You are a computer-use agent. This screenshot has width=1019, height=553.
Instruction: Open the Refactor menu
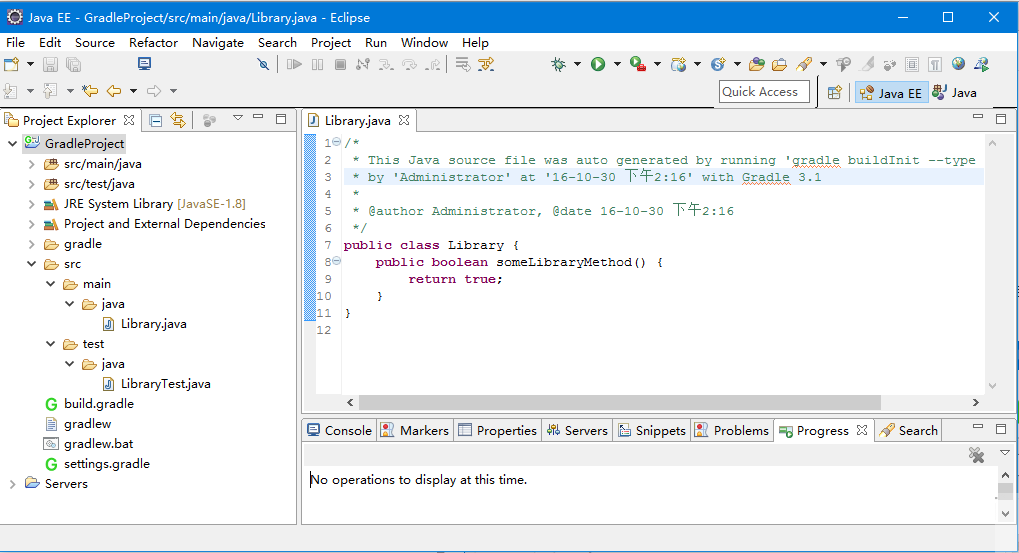coord(153,42)
